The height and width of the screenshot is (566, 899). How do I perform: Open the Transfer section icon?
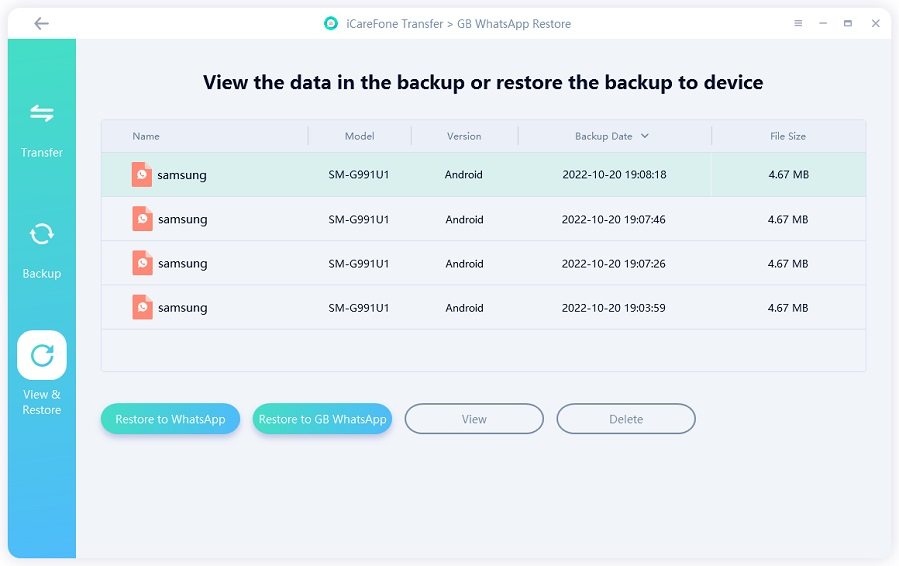(42, 113)
